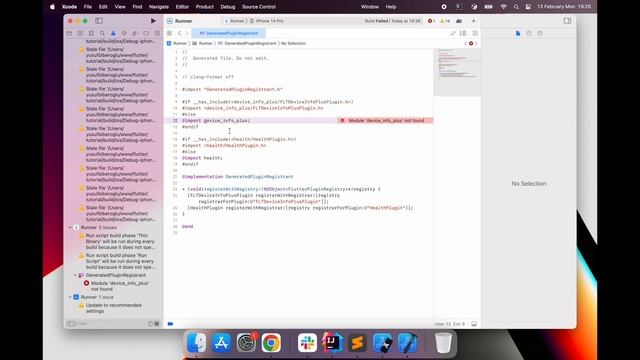Collapse the Runner 3 issues group

click(x=70, y=227)
